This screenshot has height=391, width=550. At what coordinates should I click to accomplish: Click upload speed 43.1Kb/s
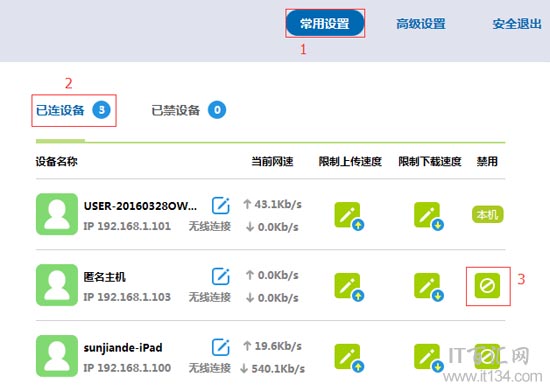[273, 204]
